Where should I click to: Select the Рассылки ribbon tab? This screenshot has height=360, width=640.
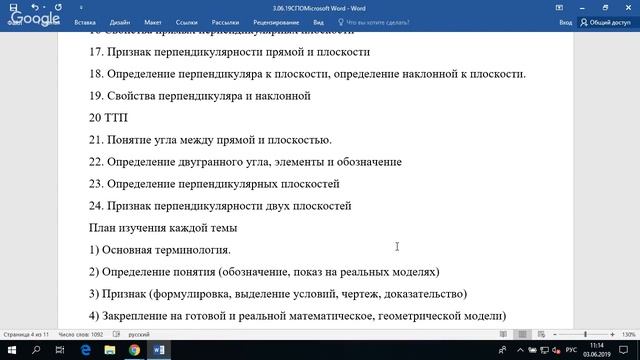pyautogui.click(x=225, y=22)
